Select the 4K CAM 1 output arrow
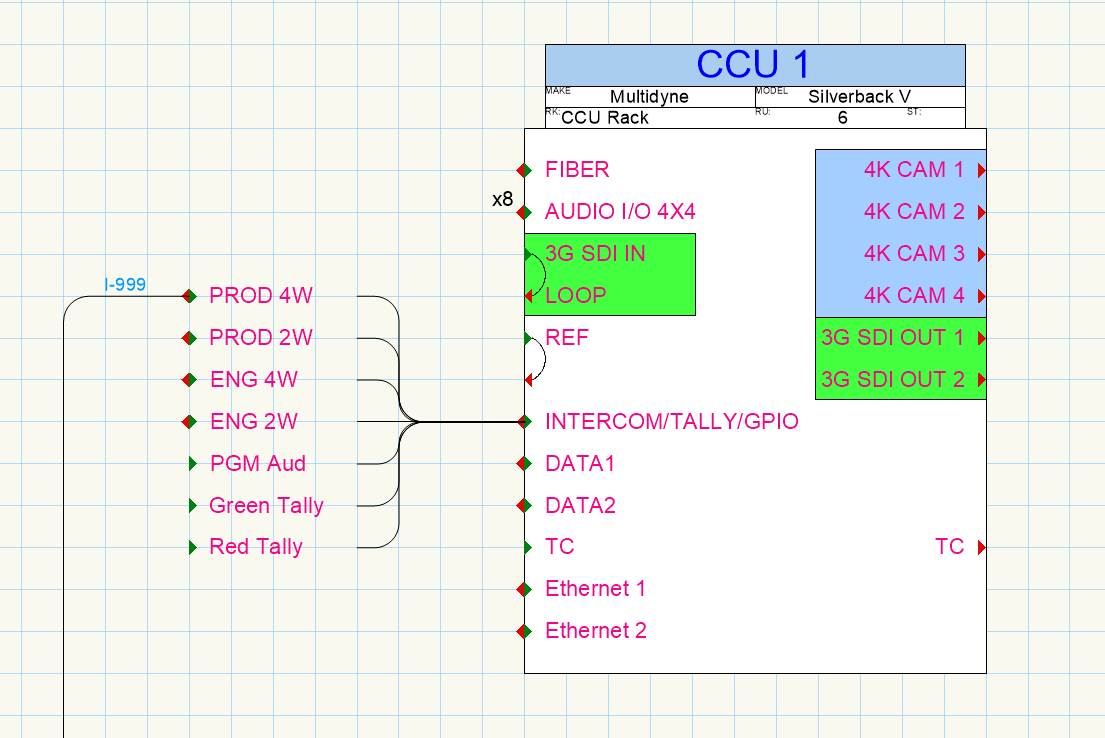The image size is (1105, 738). pos(981,171)
